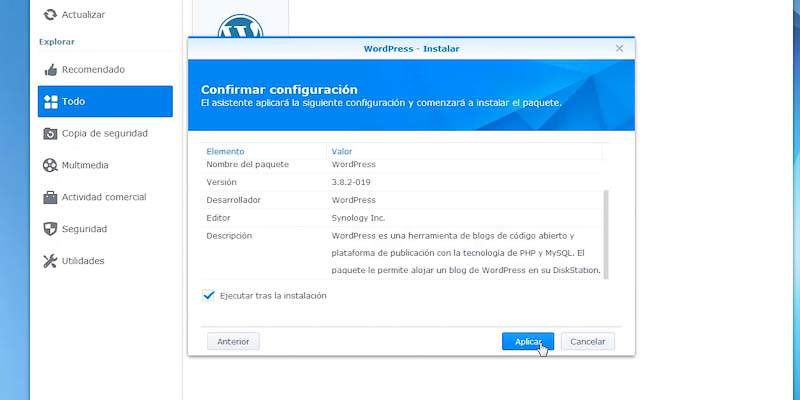Click the Multimedia film reel icon

50,165
